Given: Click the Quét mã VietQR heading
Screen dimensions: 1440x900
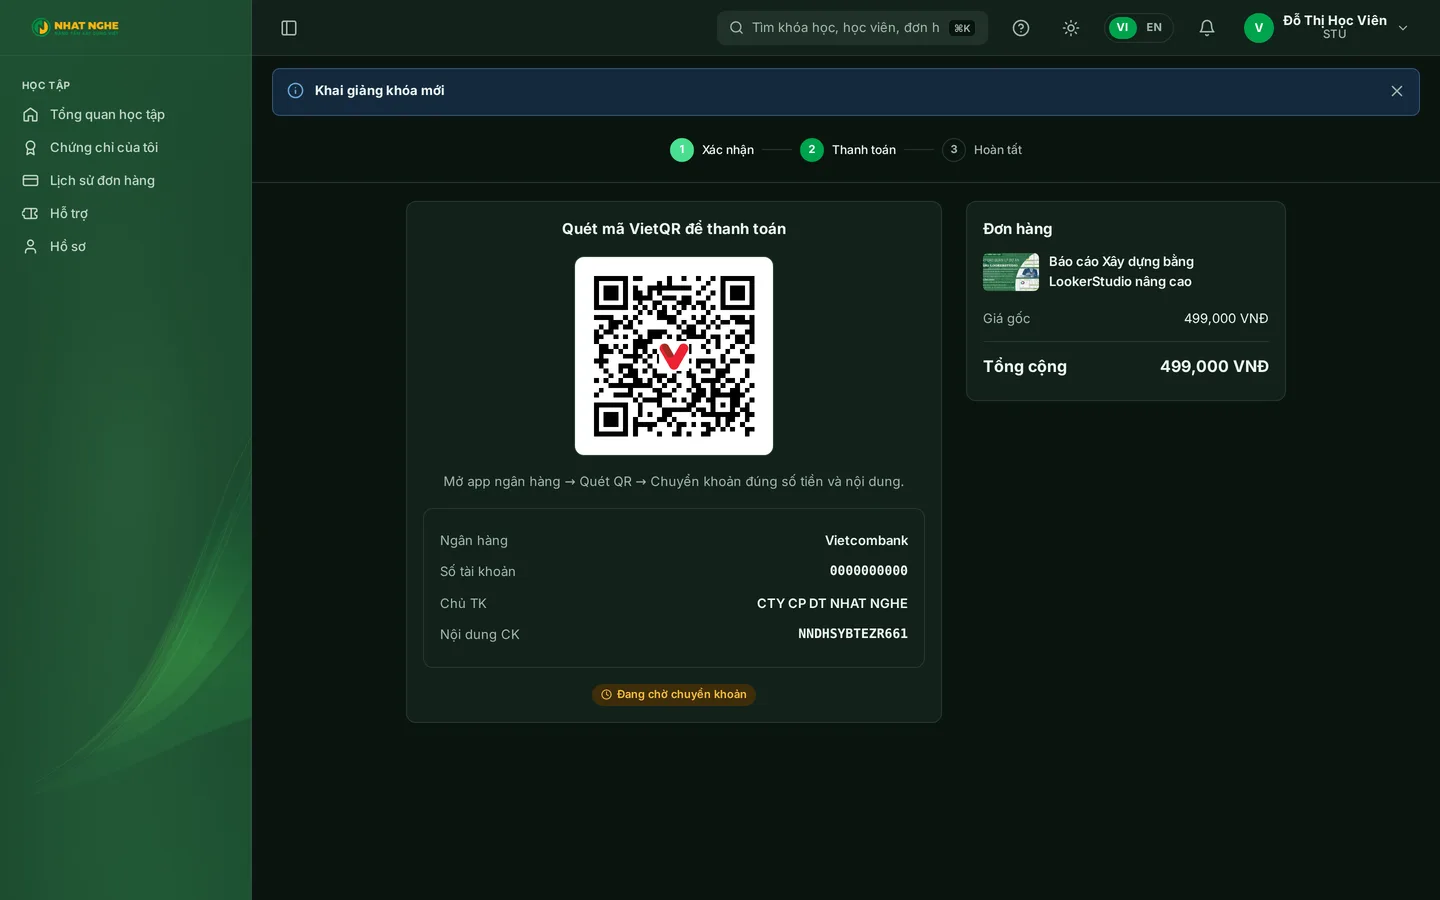Looking at the screenshot, I should pos(674,229).
